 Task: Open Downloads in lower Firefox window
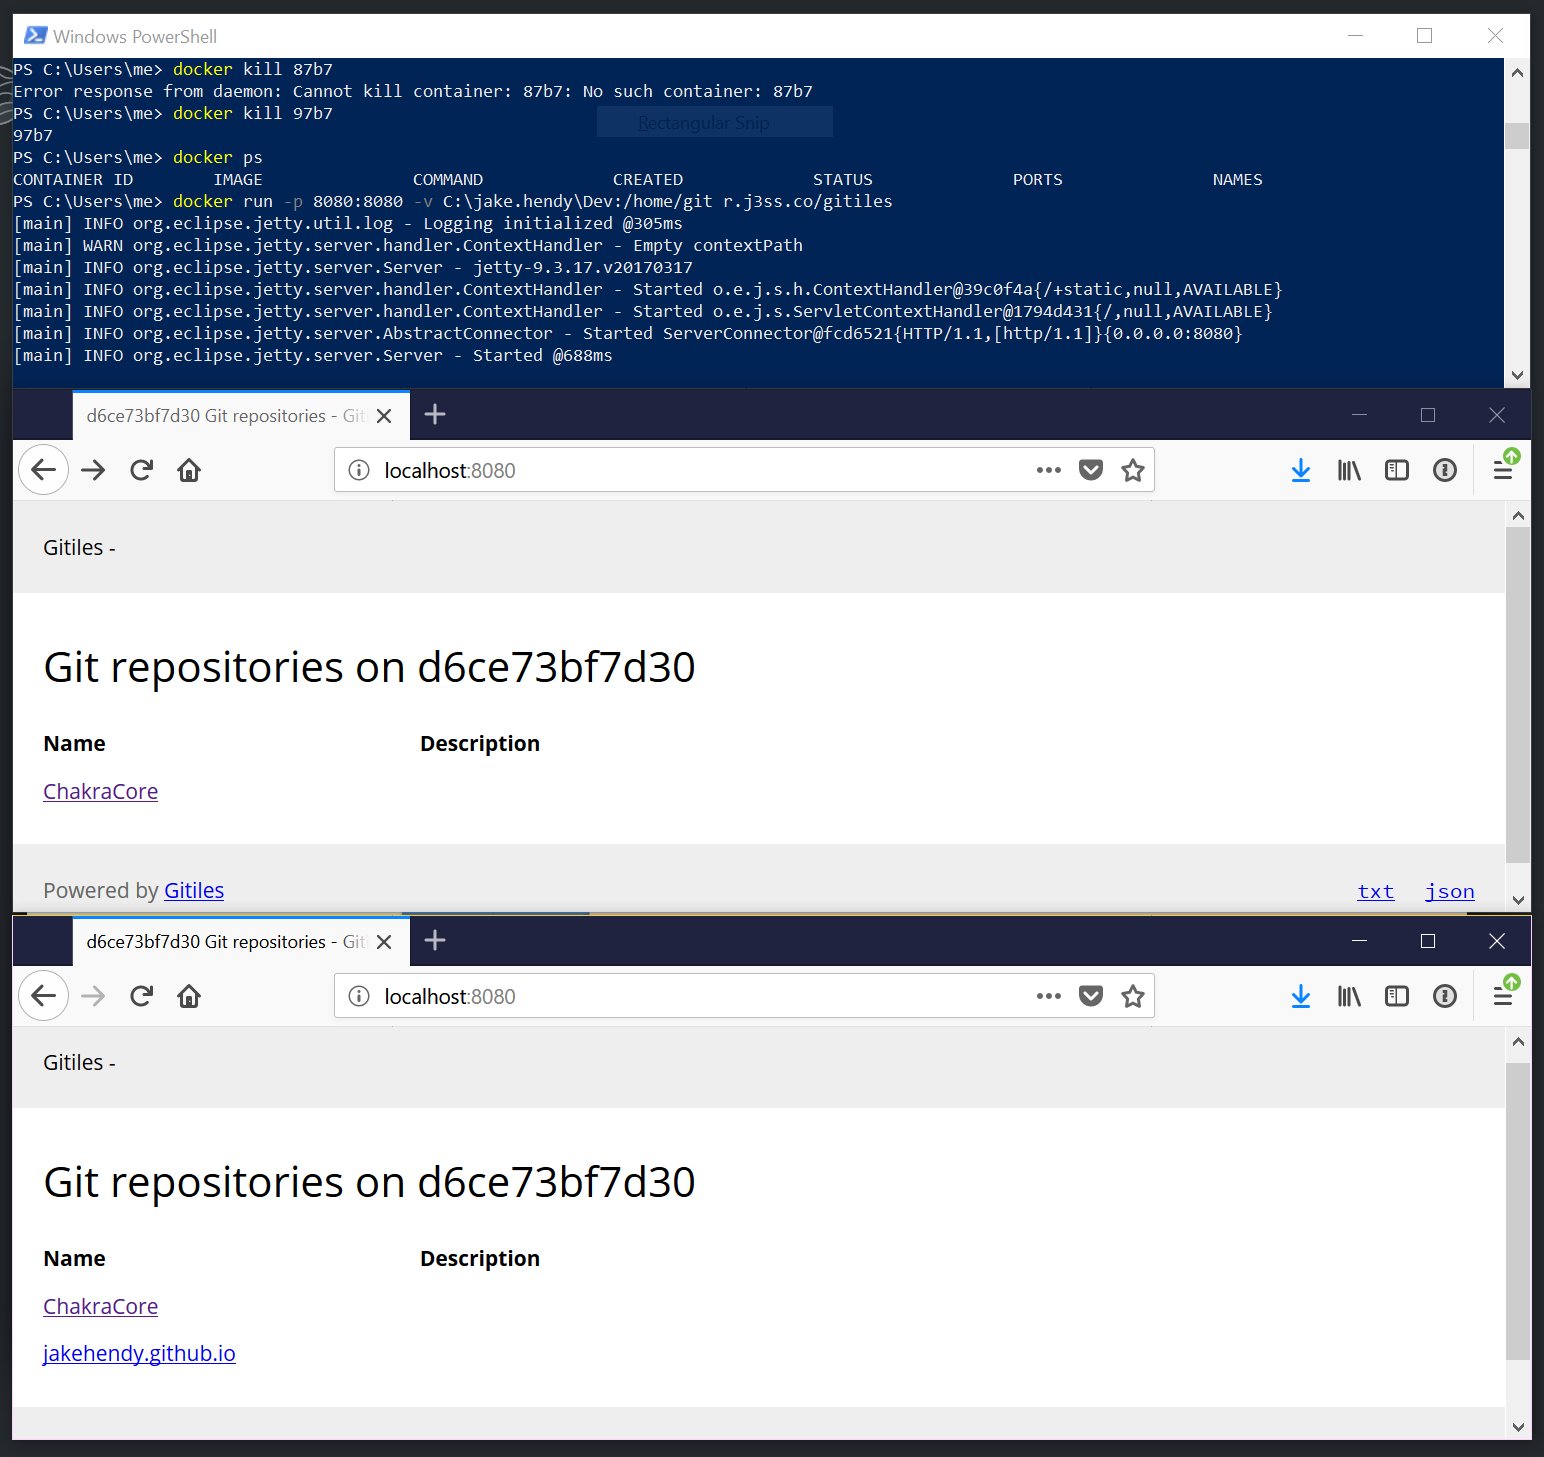point(1300,996)
